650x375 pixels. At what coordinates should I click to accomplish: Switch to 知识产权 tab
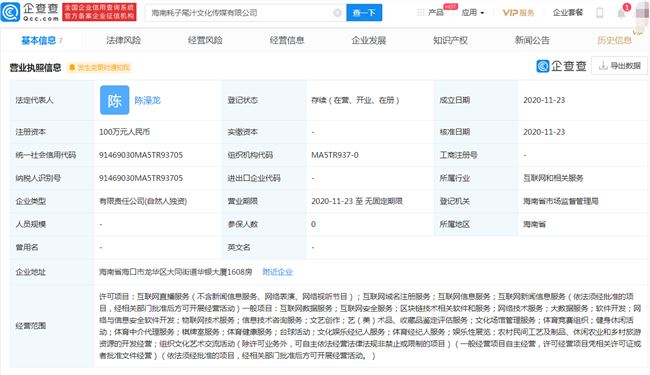(450, 40)
